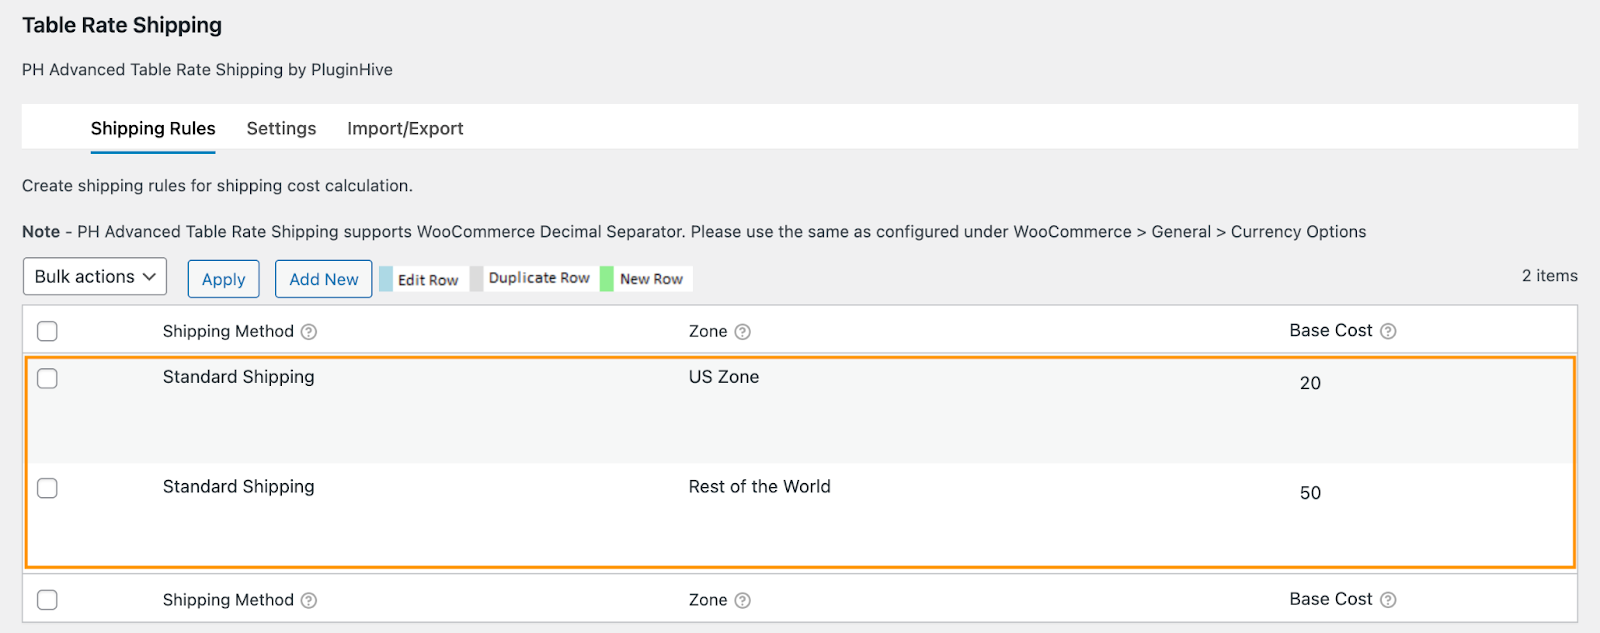
Task: Select the Rest of the World row checkbox
Action: [x=47, y=488]
